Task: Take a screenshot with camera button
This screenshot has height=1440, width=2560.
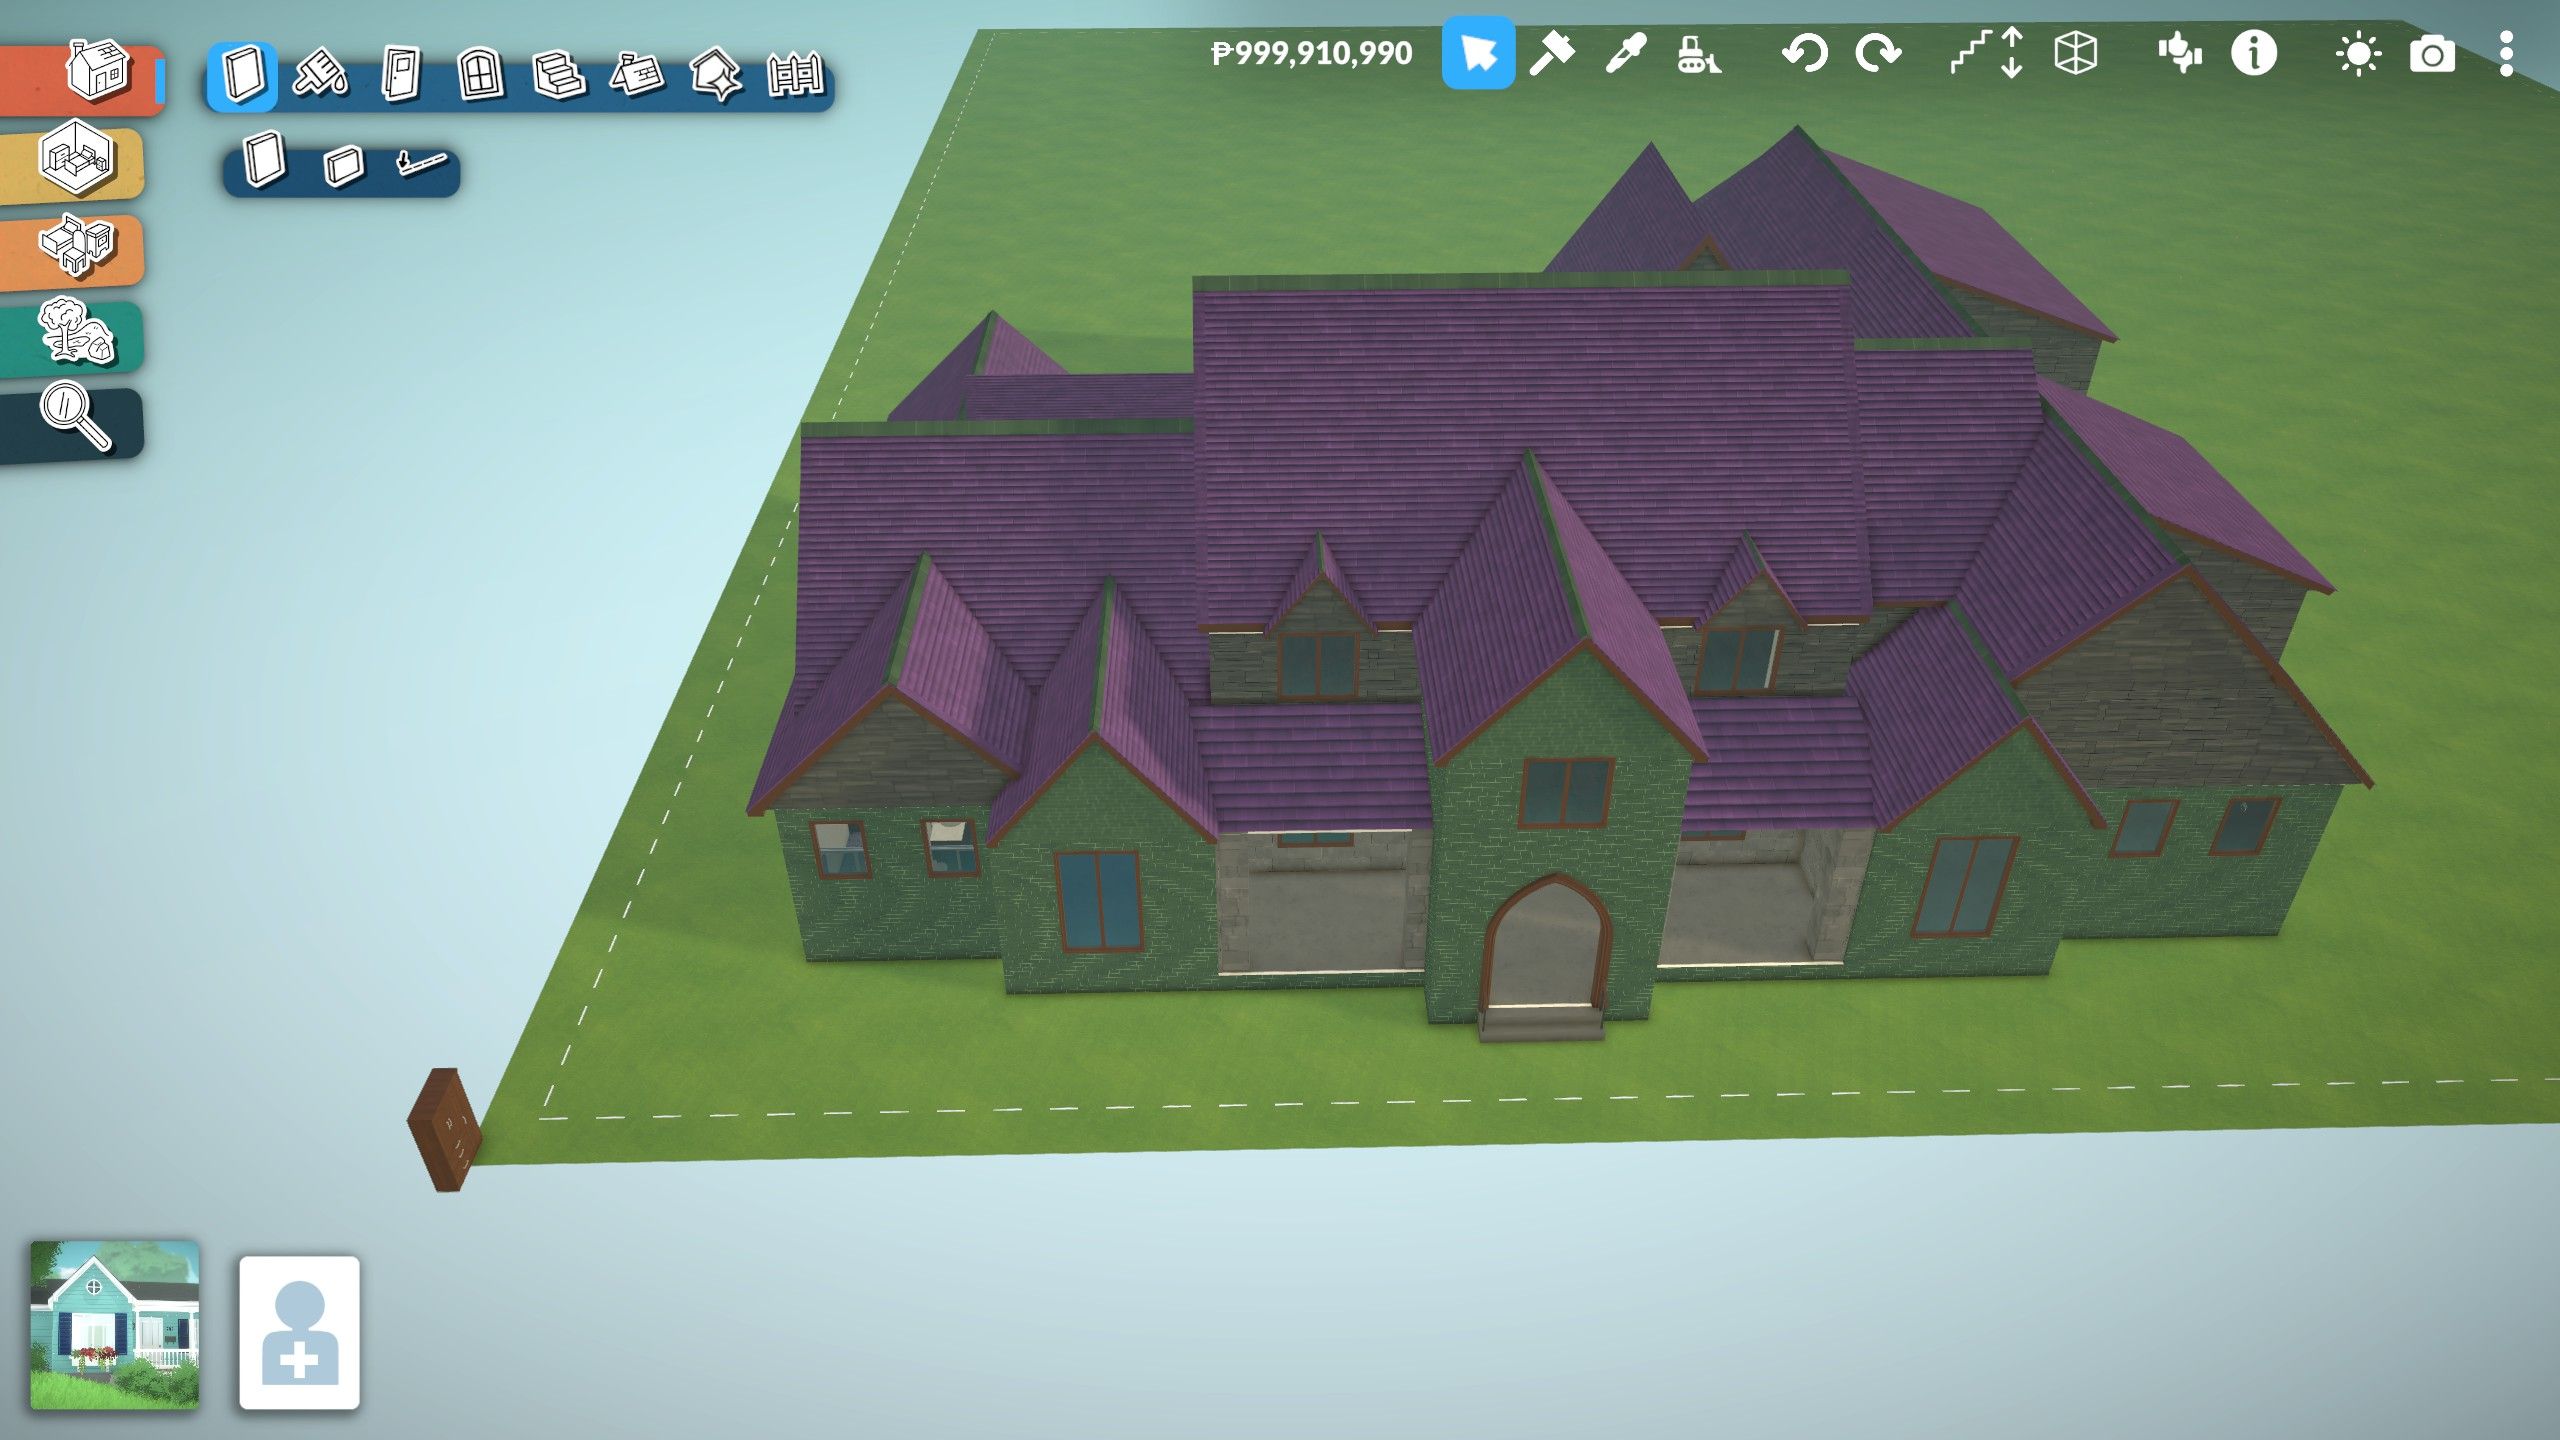Action: 2432,54
